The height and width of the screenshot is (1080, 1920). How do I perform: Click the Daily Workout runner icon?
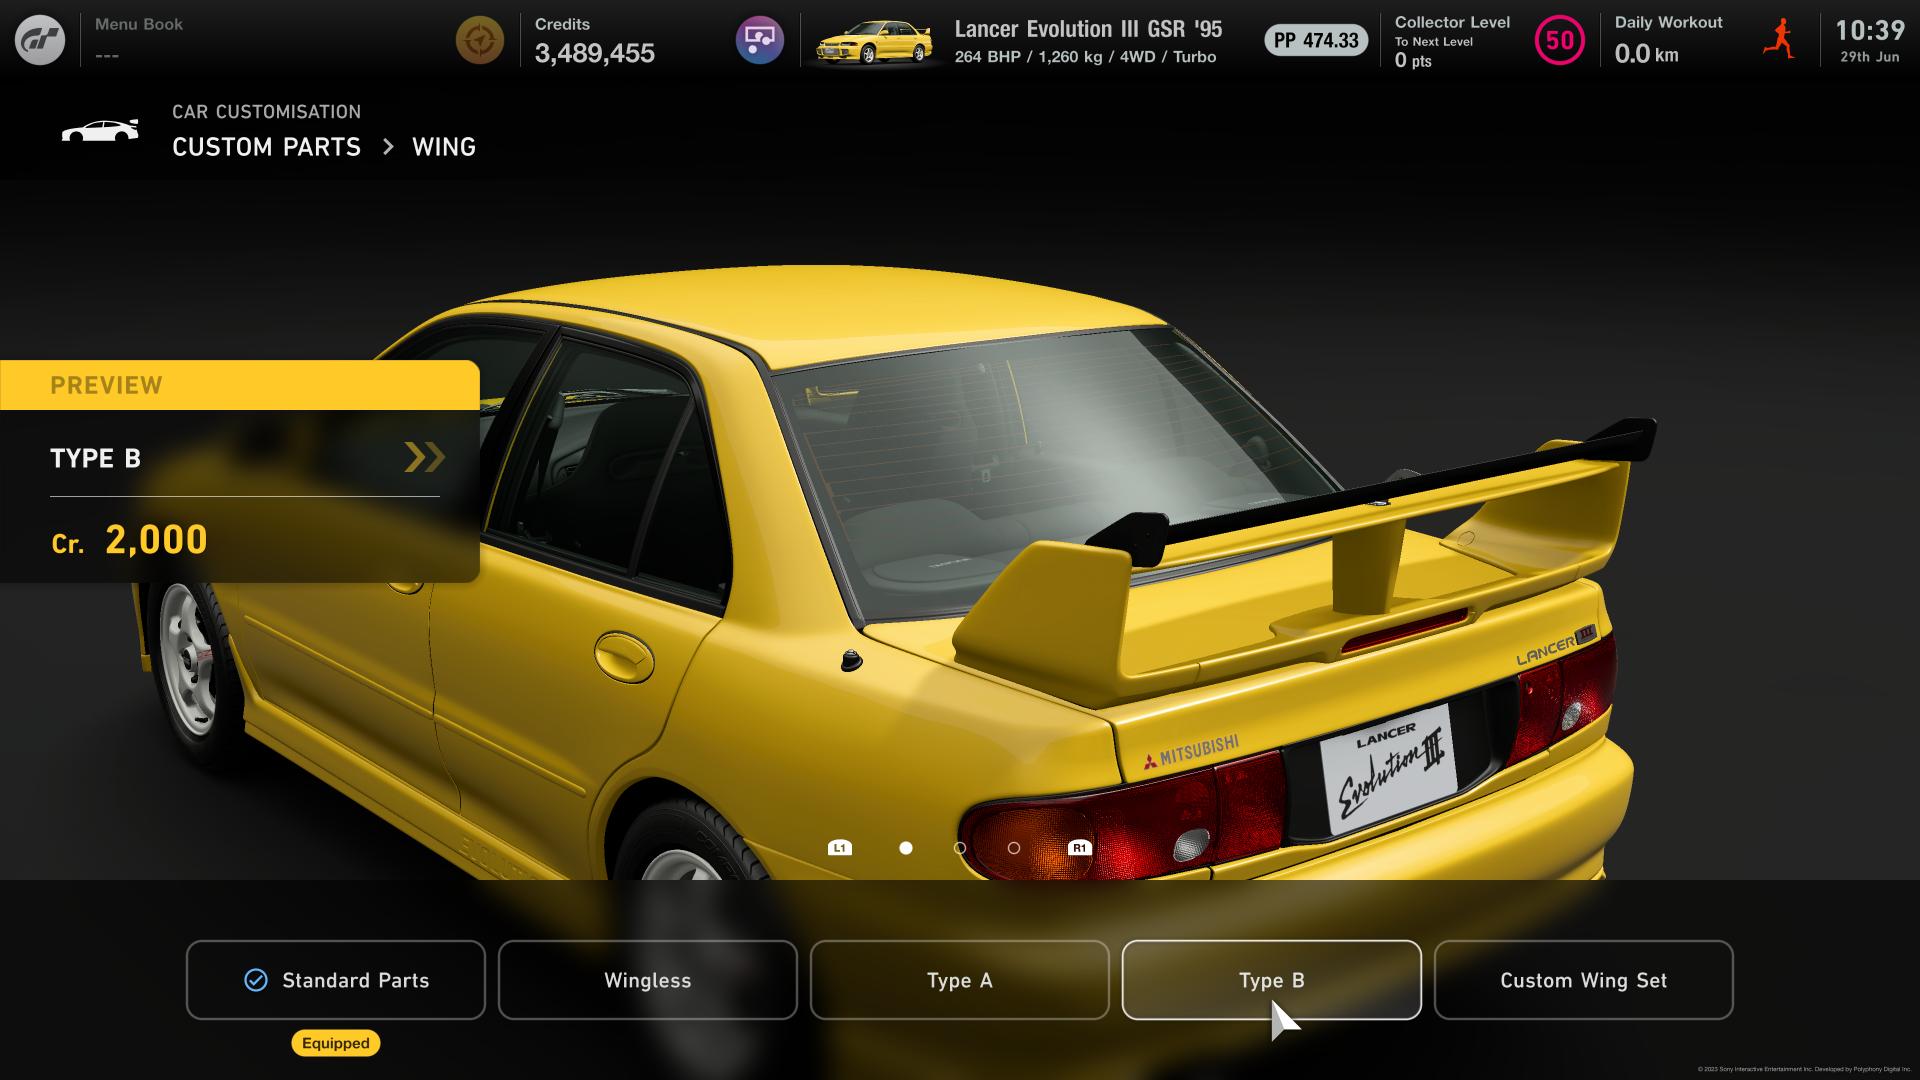pos(1780,40)
